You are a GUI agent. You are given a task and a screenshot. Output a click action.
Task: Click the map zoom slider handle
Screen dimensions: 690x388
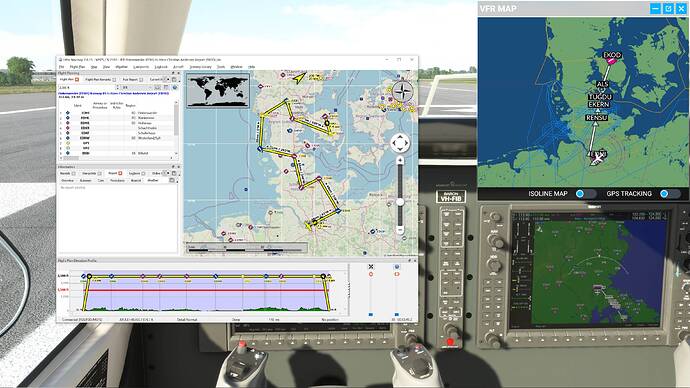tap(400, 201)
